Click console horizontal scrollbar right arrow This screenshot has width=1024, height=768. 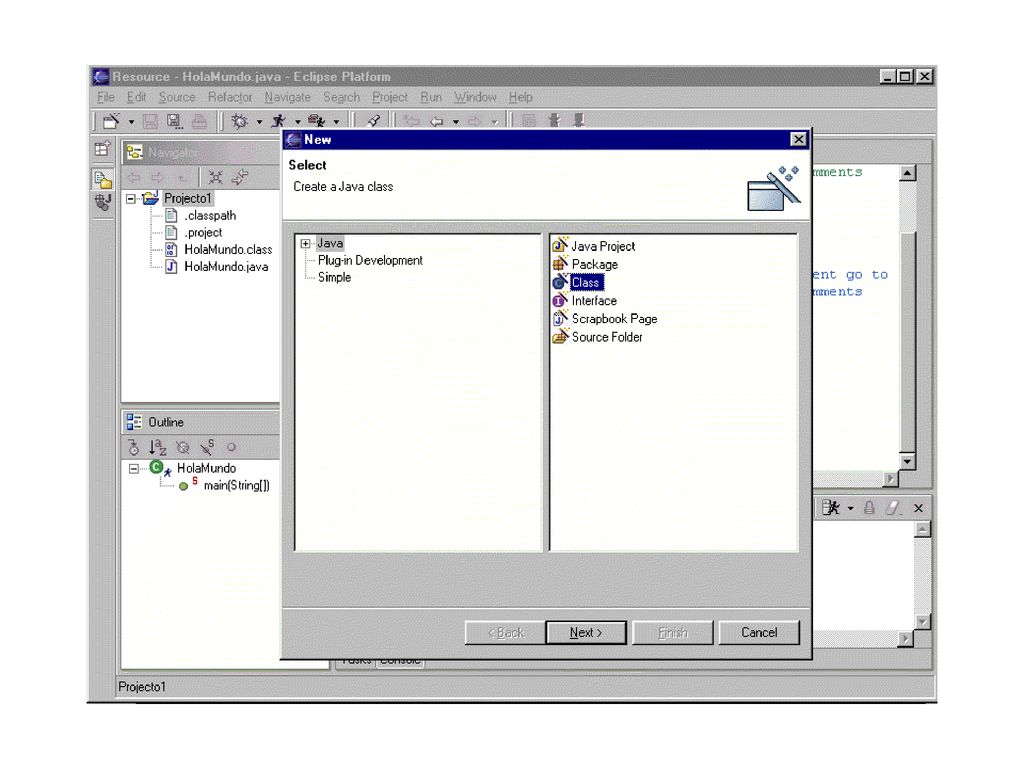(x=905, y=639)
